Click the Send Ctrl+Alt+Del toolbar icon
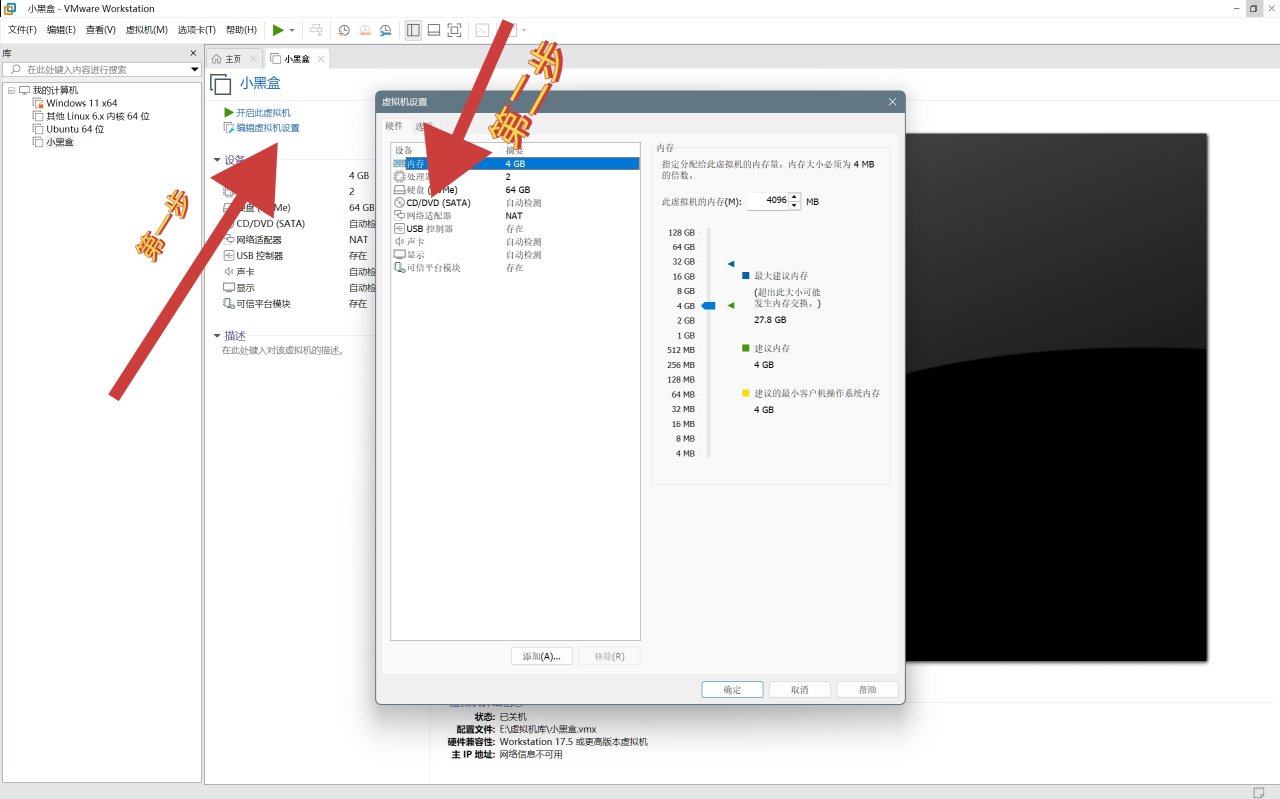The image size is (1280, 799). tap(316, 30)
